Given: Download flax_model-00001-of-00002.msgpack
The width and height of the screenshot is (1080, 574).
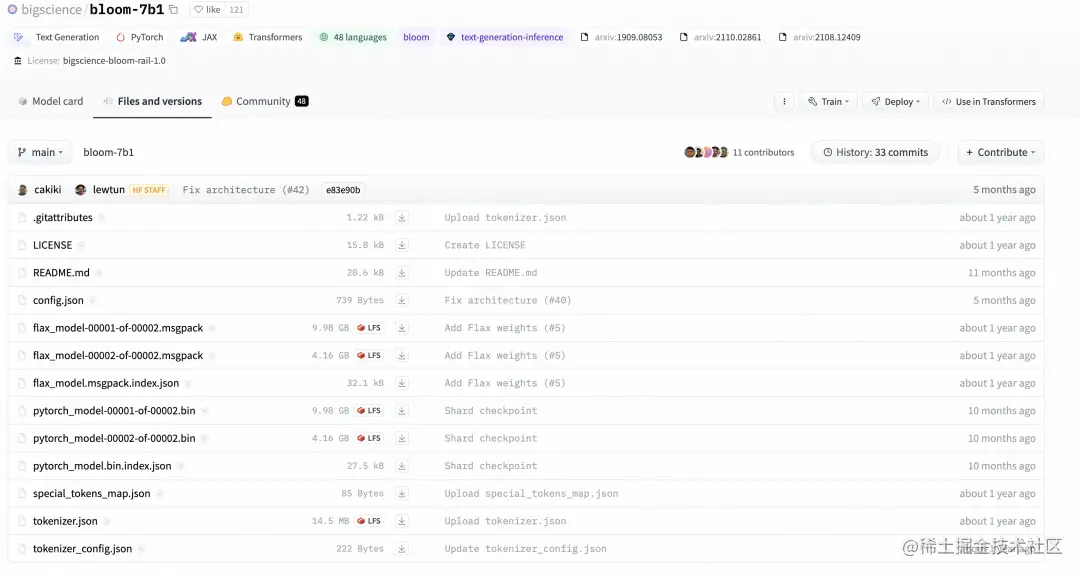Looking at the screenshot, I should (x=402, y=328).
